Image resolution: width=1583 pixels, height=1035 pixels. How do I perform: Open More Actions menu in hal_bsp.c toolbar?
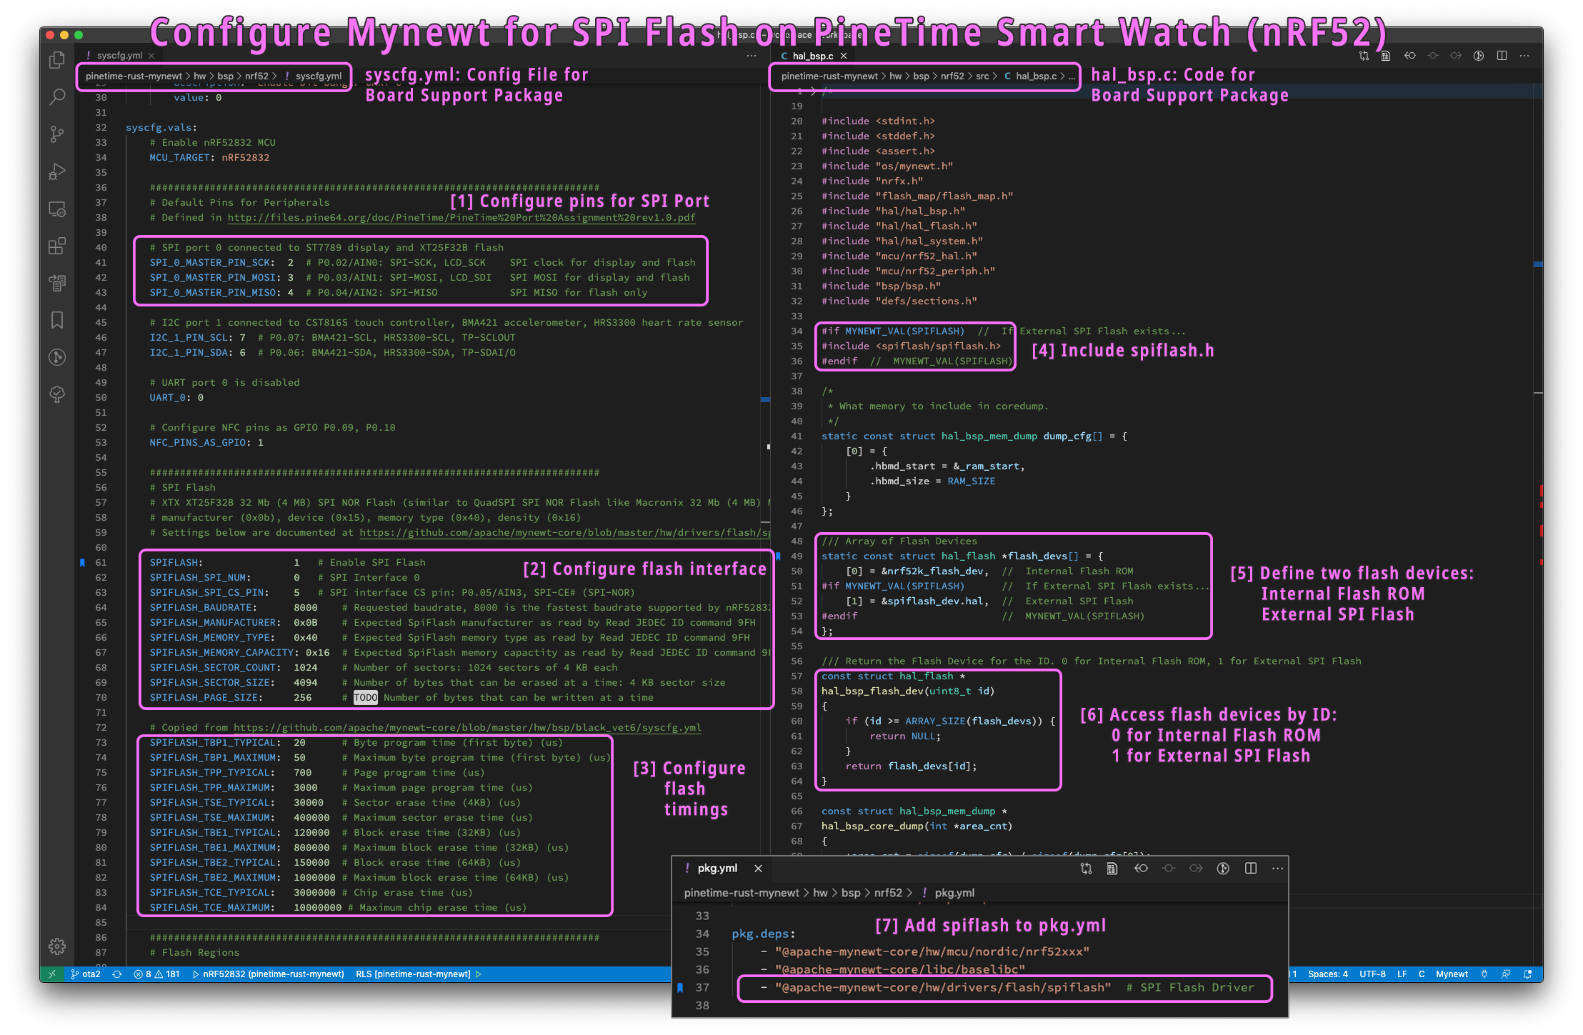point(1524,56)
